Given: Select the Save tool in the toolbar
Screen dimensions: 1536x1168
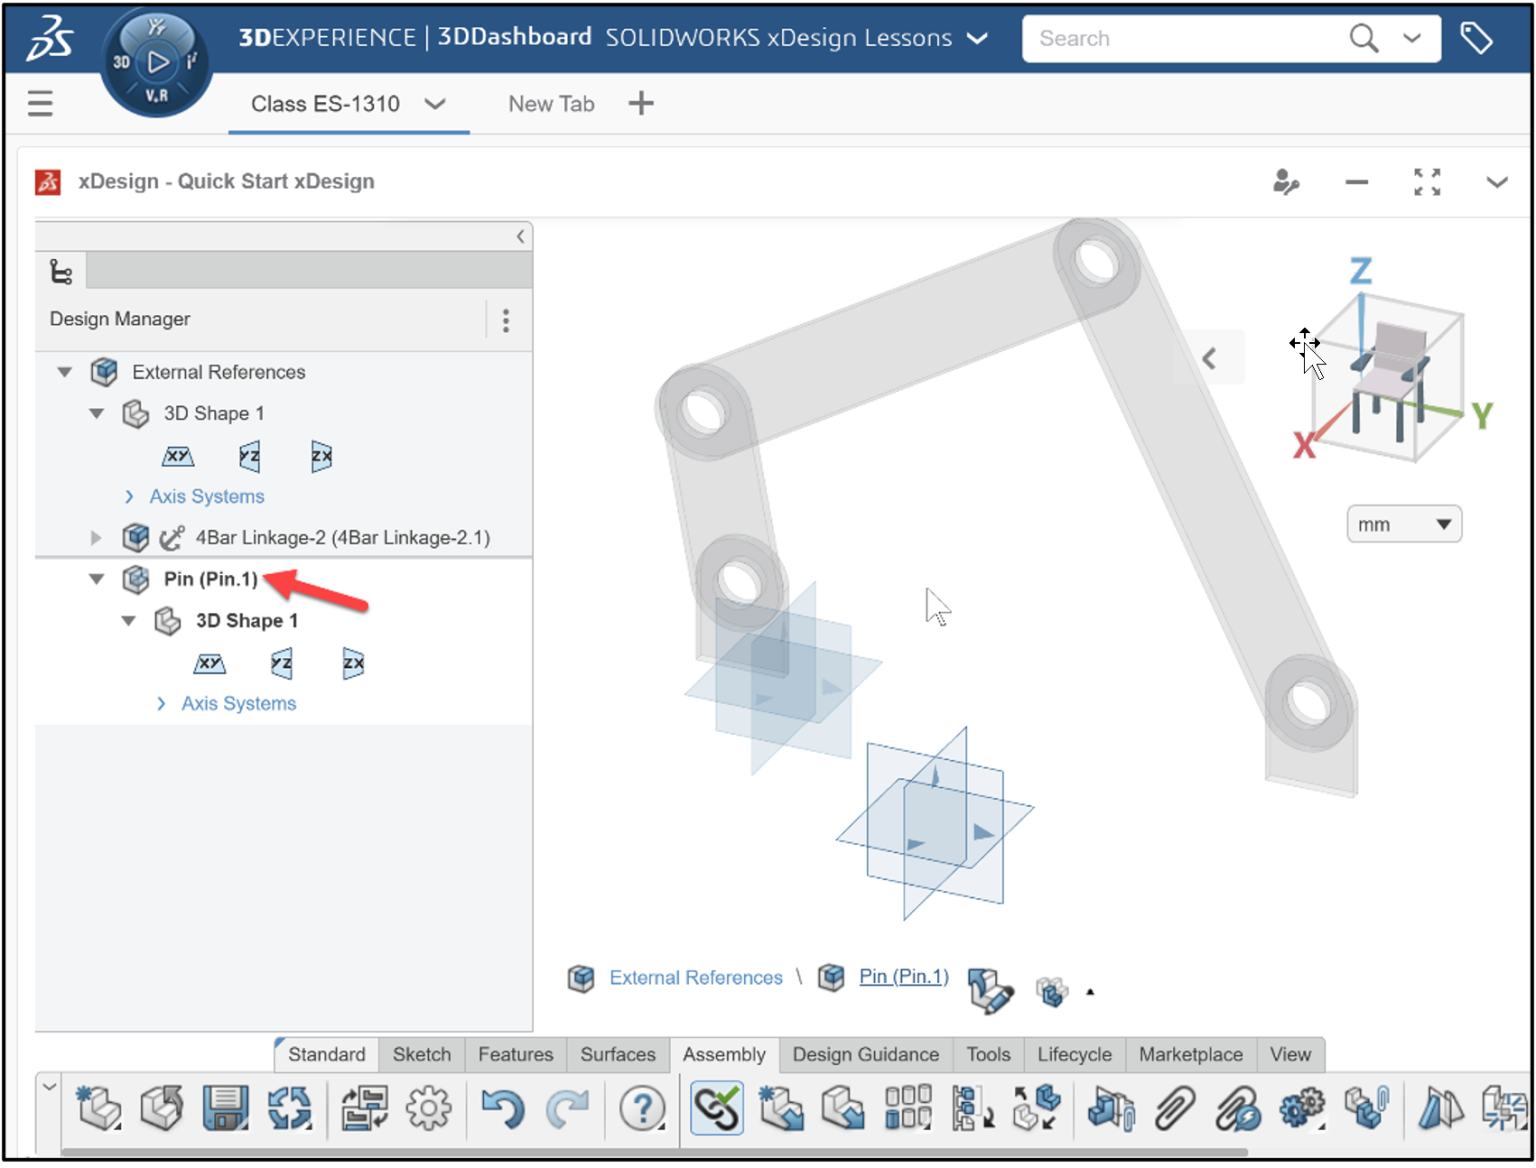Looking at the screenshot, I should pos(224,1109).
